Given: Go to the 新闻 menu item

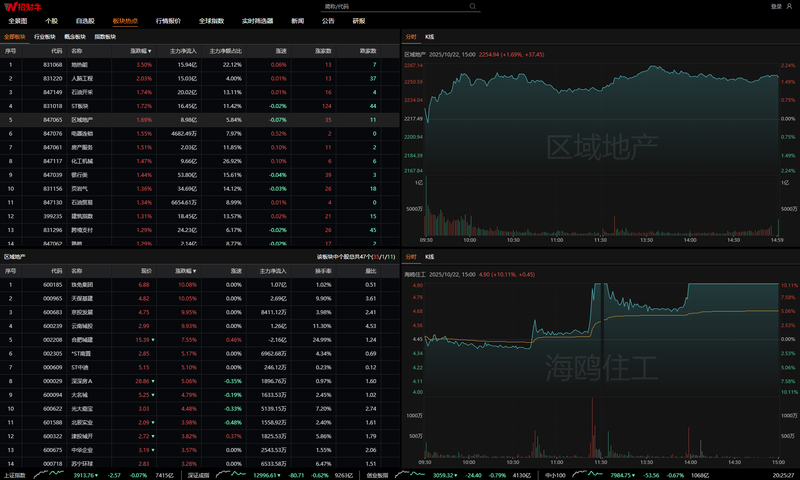Looking at the screenshot, I should [x=297, y=21].
